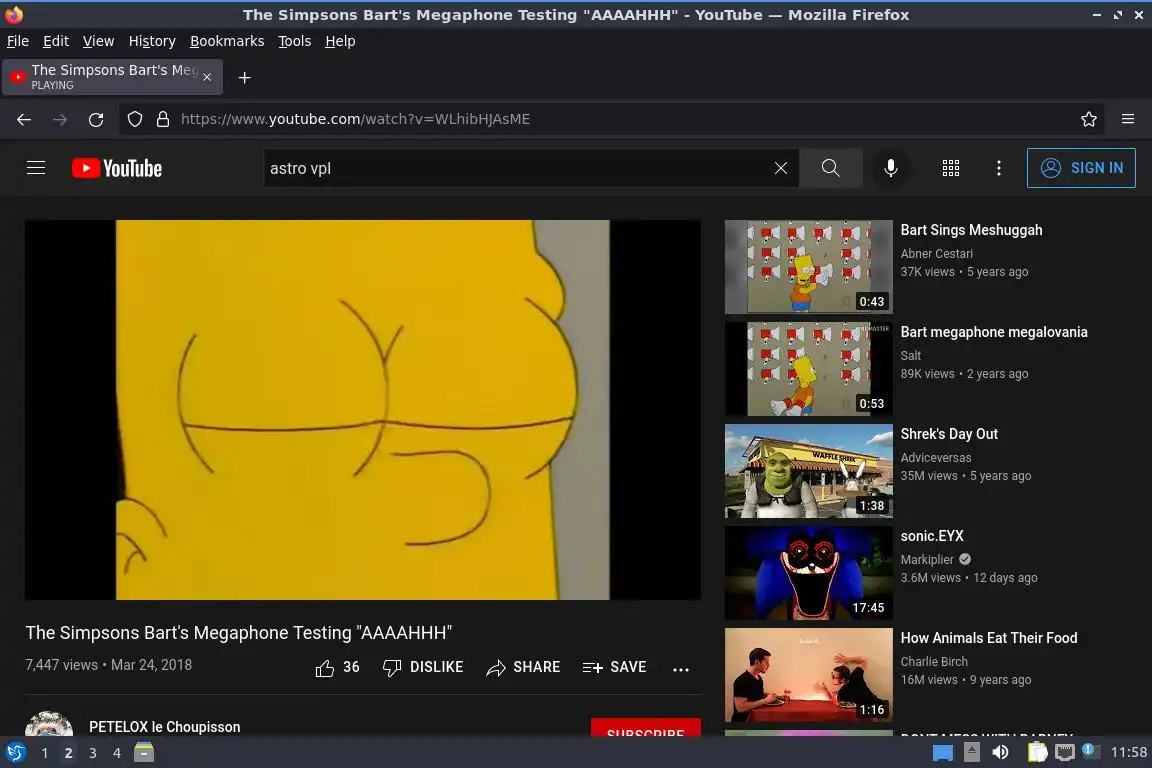Close the Simpsons YouTube tab
Screen dimensions: 1152x768
click(x=207, y=77)
